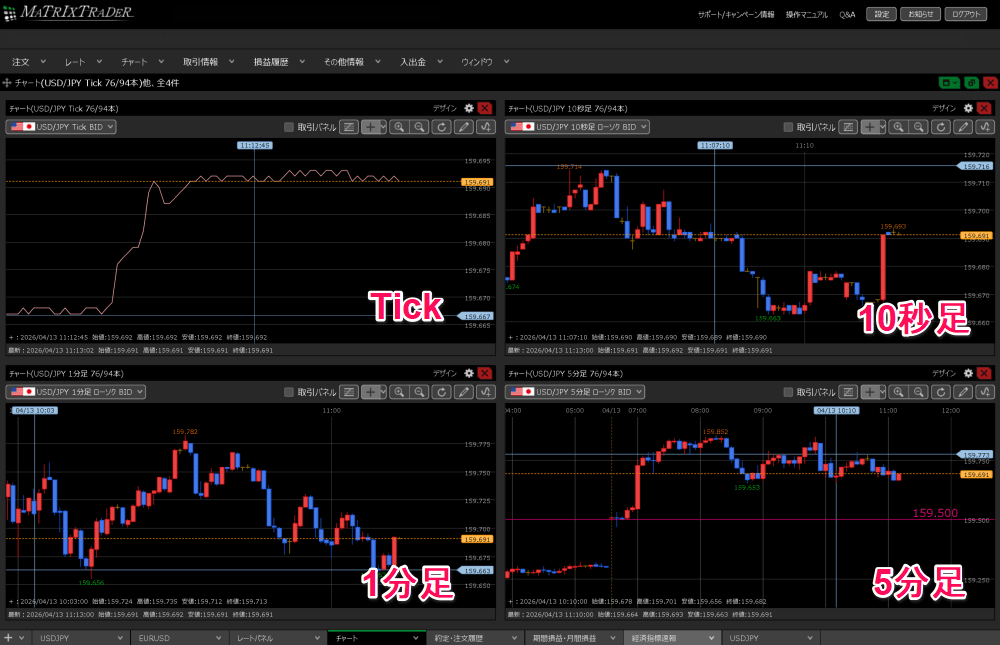1000x645 pixels.
Task: Open the USD/JPY Tick BID dropdown
Action: point(62,127)
